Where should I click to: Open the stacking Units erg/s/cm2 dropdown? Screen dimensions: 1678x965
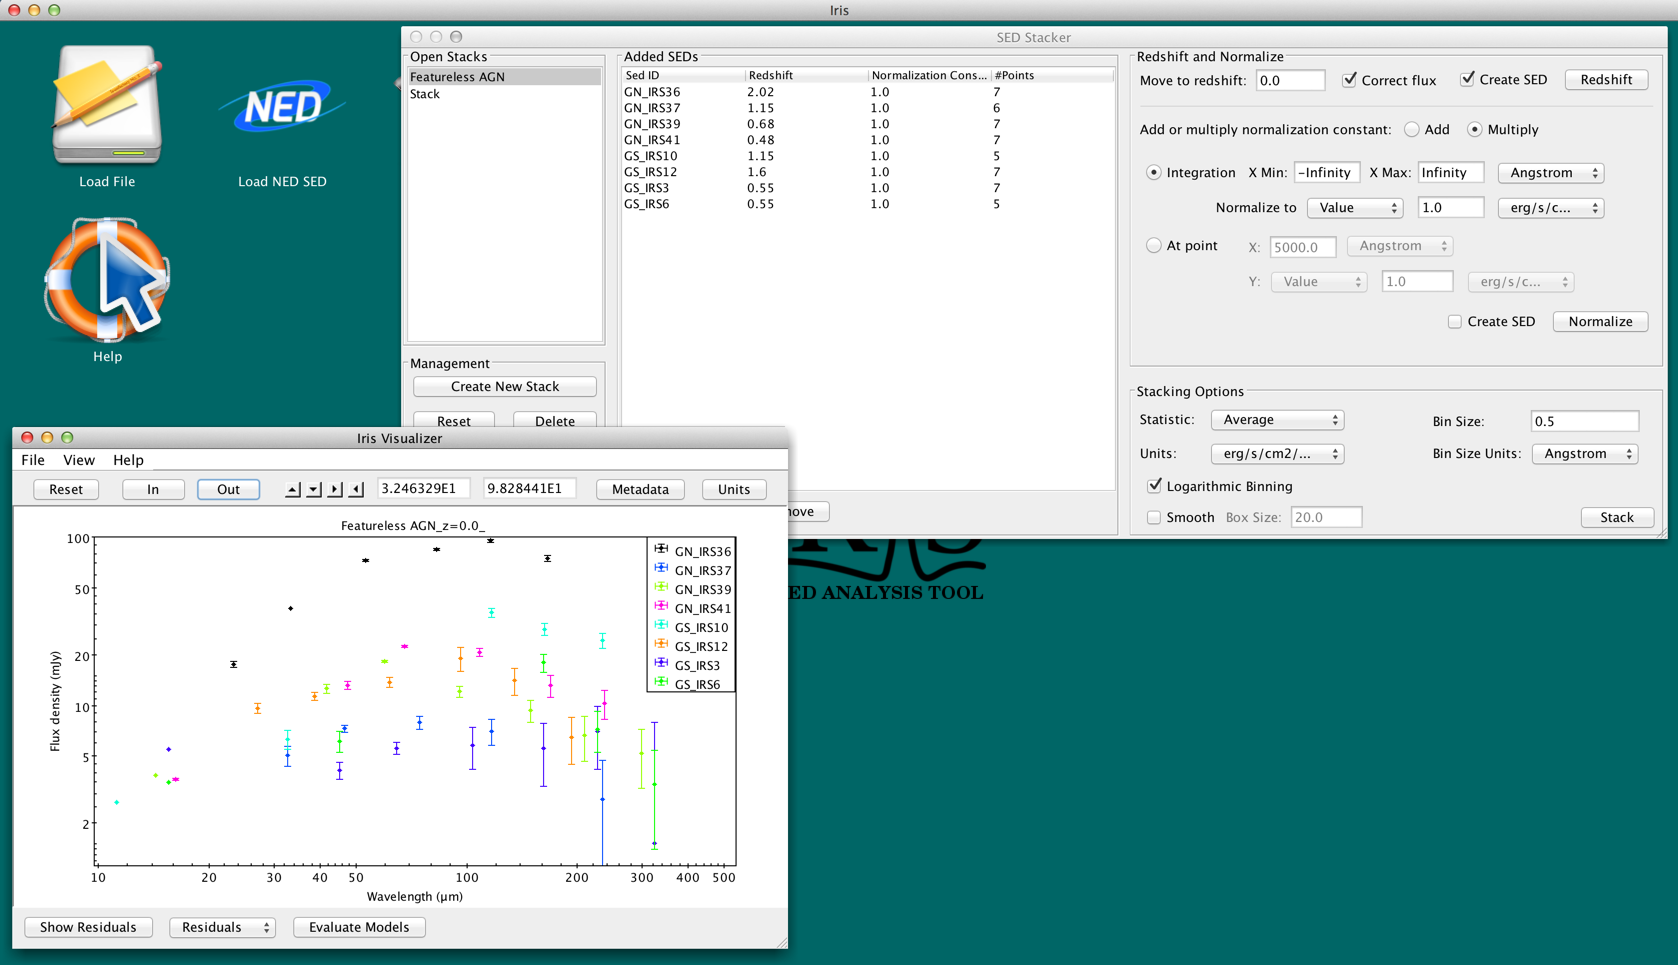1277,454
